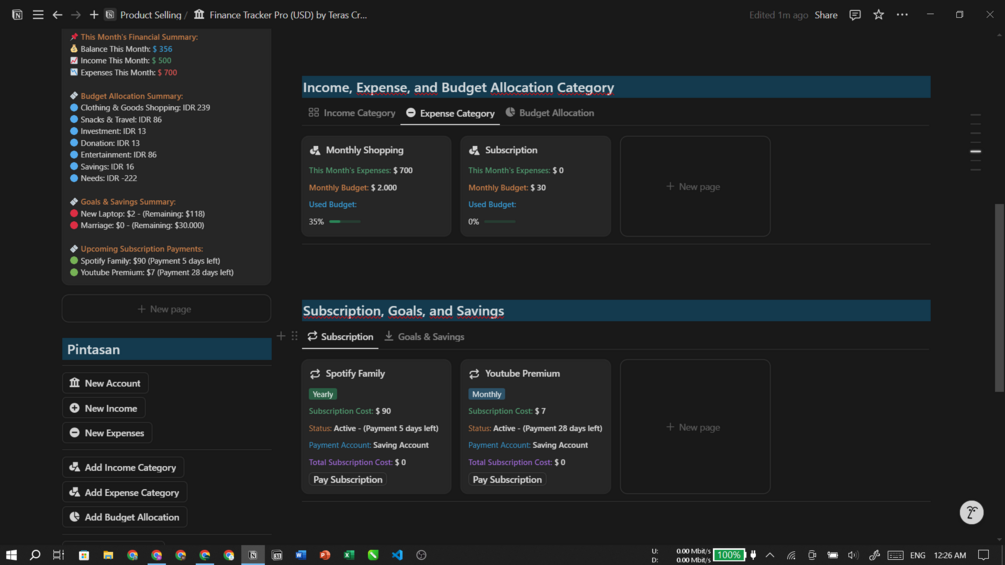
Task: Add block with plus icon beside Subscription
Action: point(281,336)
